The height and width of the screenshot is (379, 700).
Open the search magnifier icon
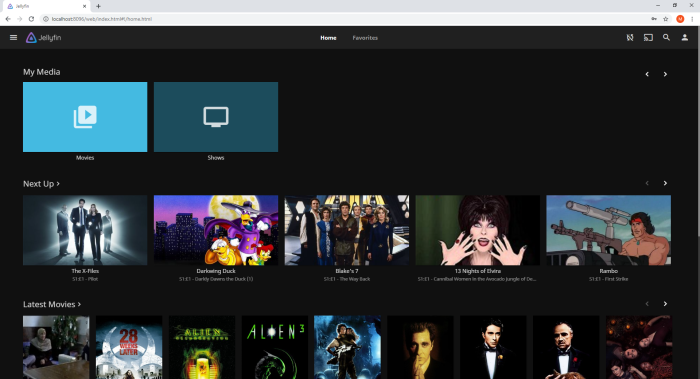coord(666,37)
